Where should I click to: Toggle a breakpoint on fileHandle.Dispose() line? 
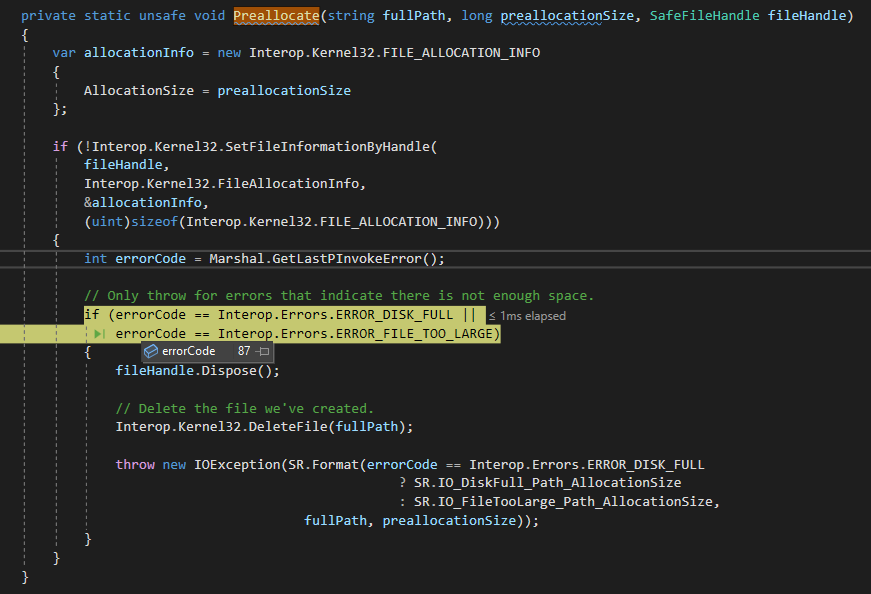coord(10,370)
